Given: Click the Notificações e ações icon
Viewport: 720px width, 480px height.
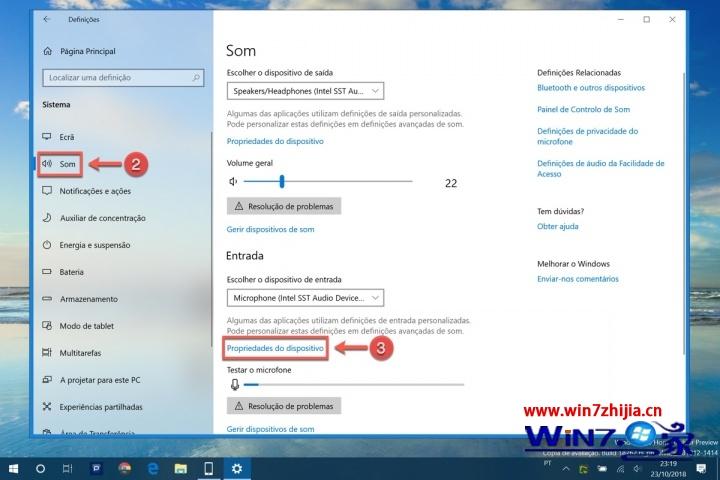Looking at the screenshot, I should [47, 191].
